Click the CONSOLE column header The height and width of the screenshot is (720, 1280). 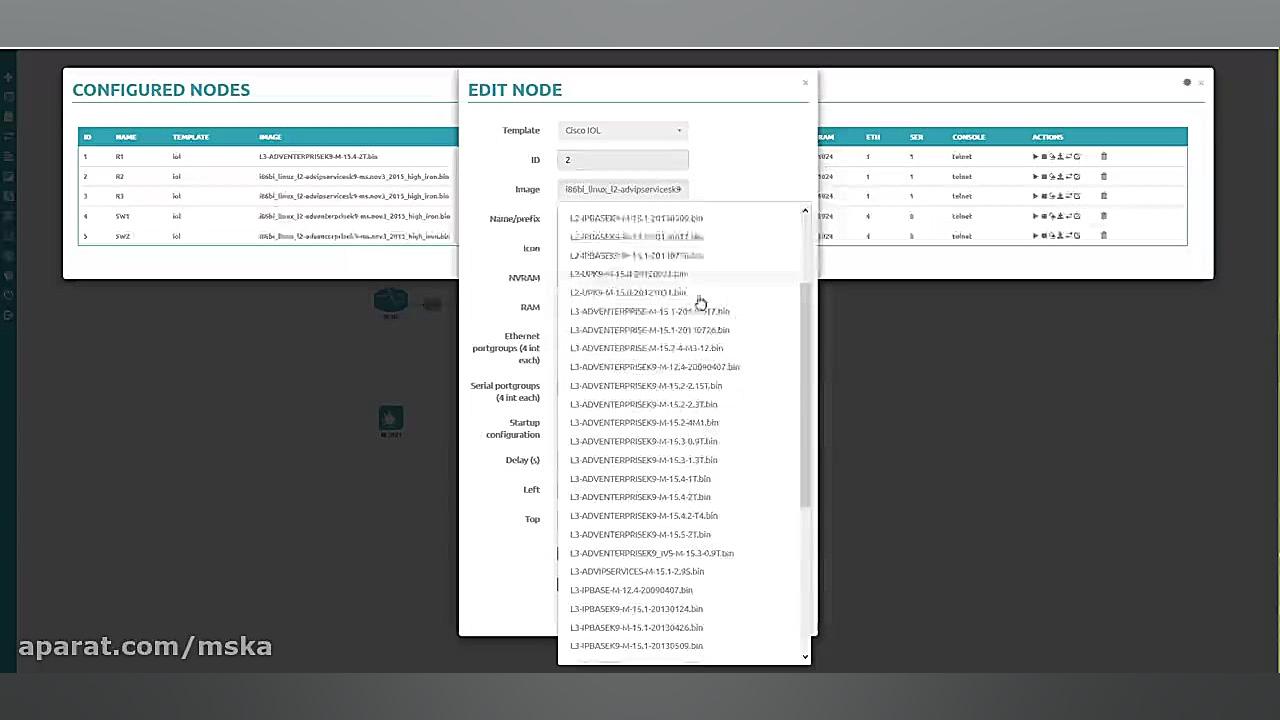969,137
